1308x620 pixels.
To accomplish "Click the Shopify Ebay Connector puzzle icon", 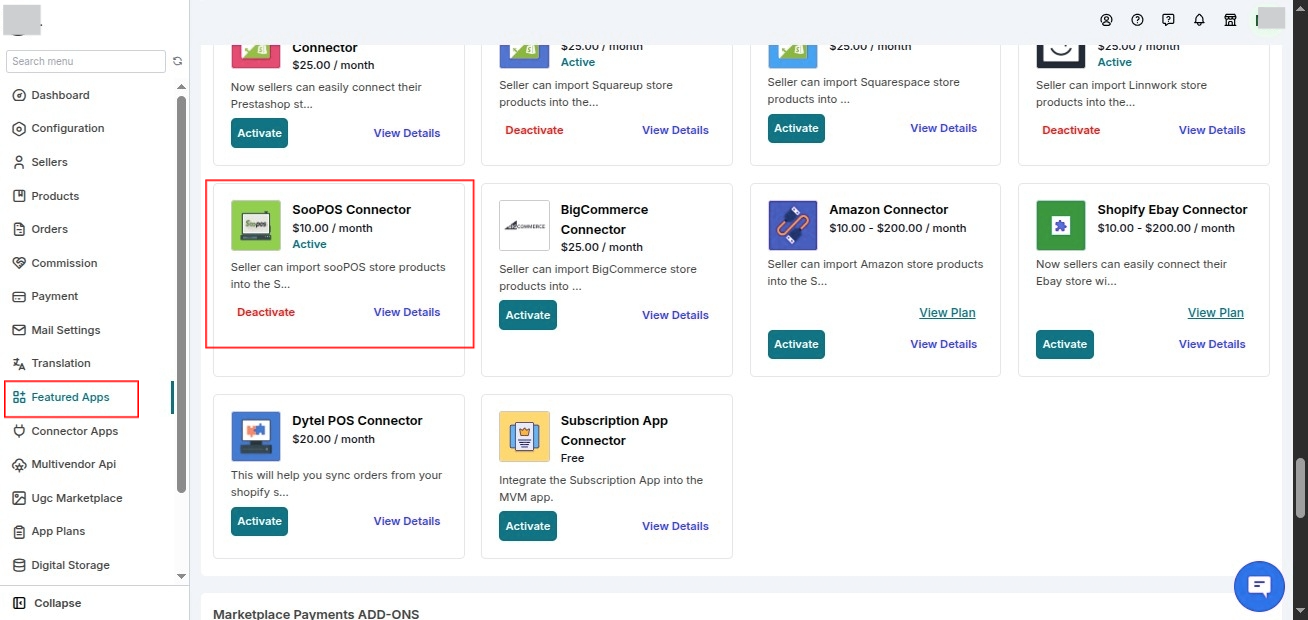I will coord(1061,225).
